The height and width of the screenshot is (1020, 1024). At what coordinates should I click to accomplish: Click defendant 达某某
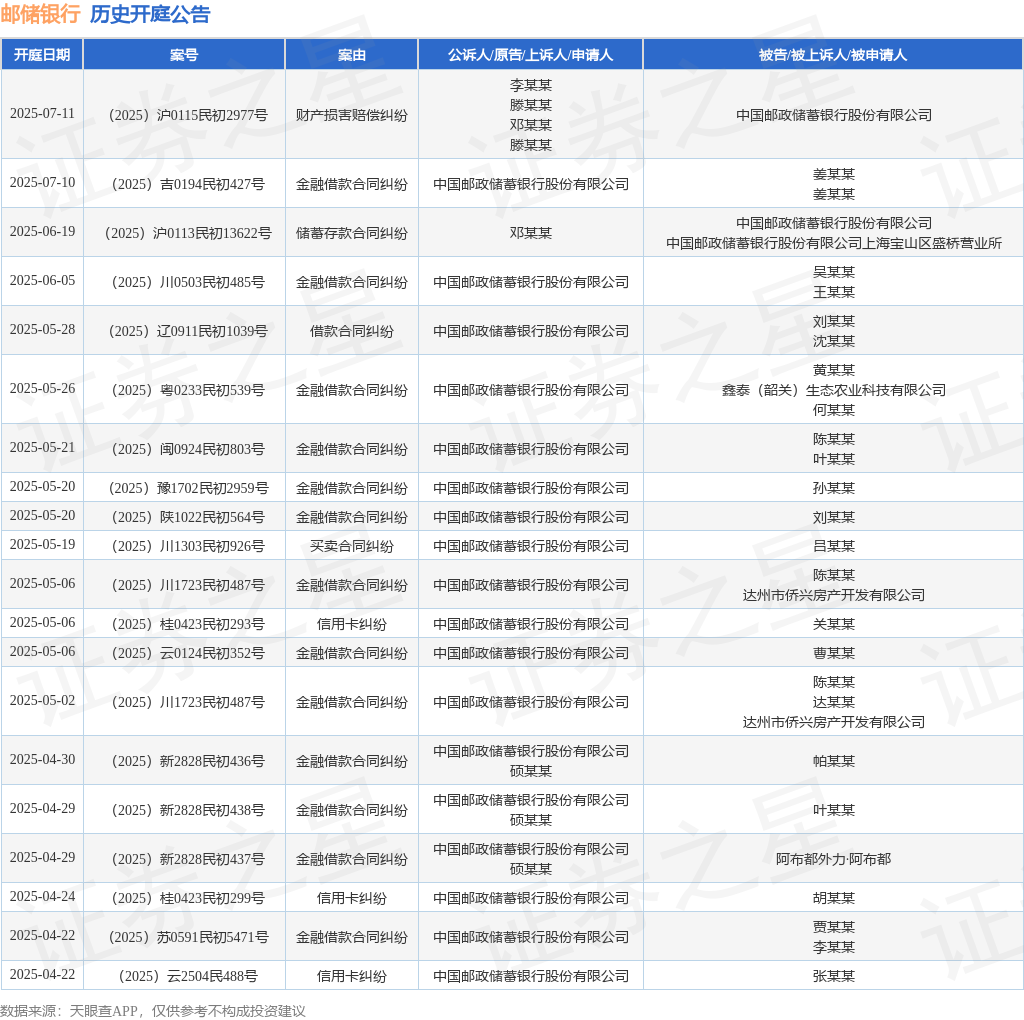coord(834,702)
